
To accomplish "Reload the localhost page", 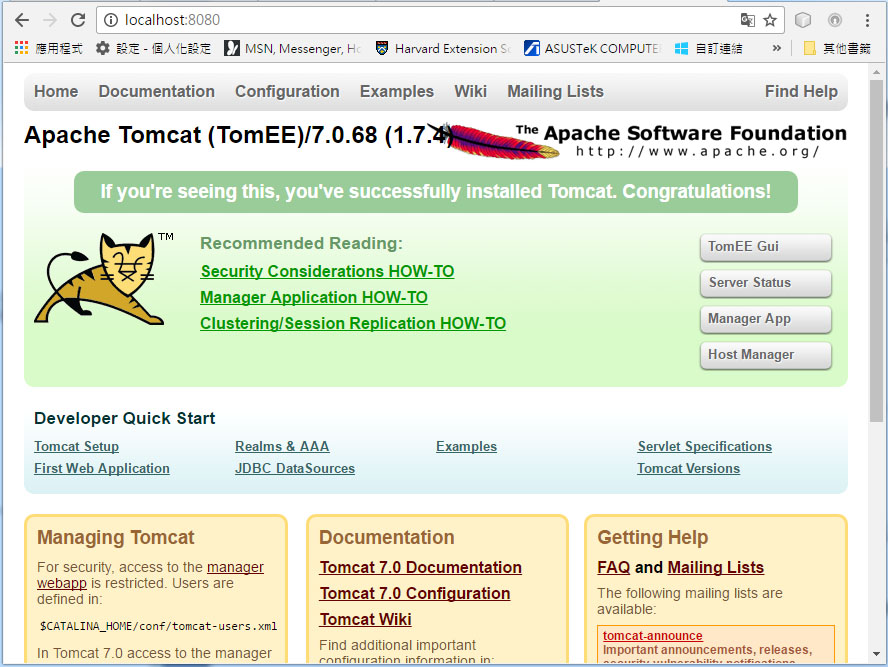I will 78,20.
